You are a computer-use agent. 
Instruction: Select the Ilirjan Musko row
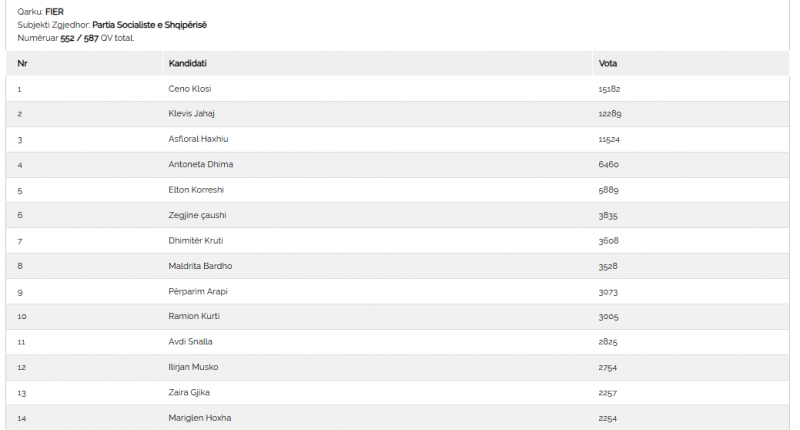click(x=397, y=367)
